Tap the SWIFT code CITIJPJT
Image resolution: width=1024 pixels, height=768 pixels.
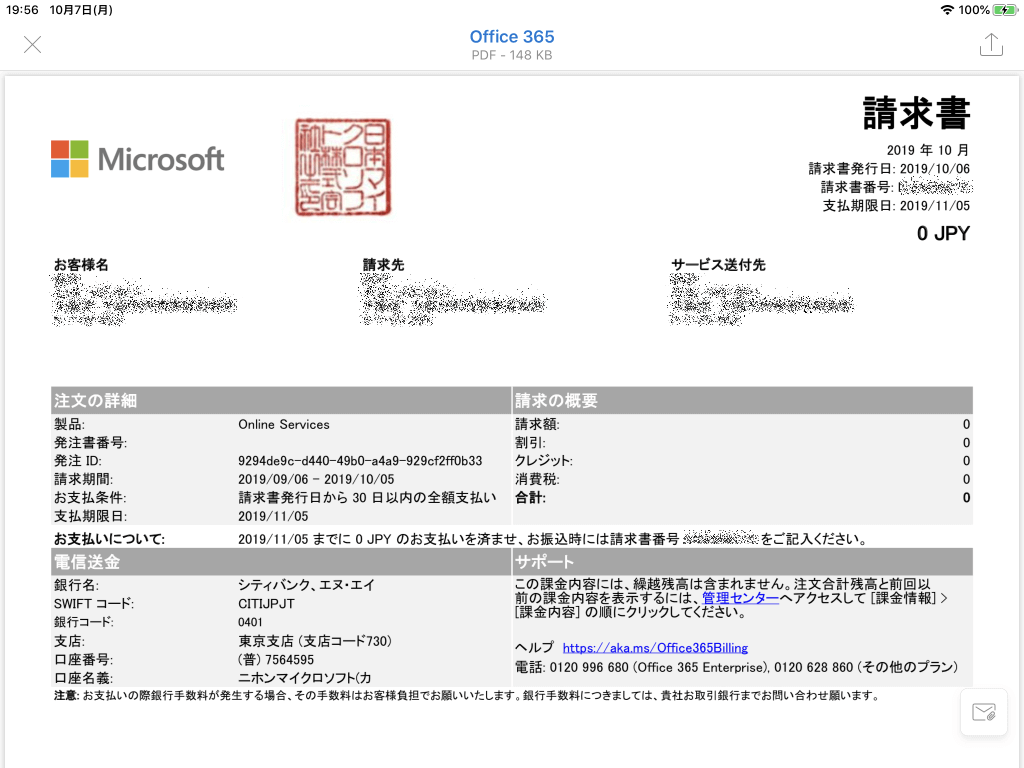click(266, 604)
